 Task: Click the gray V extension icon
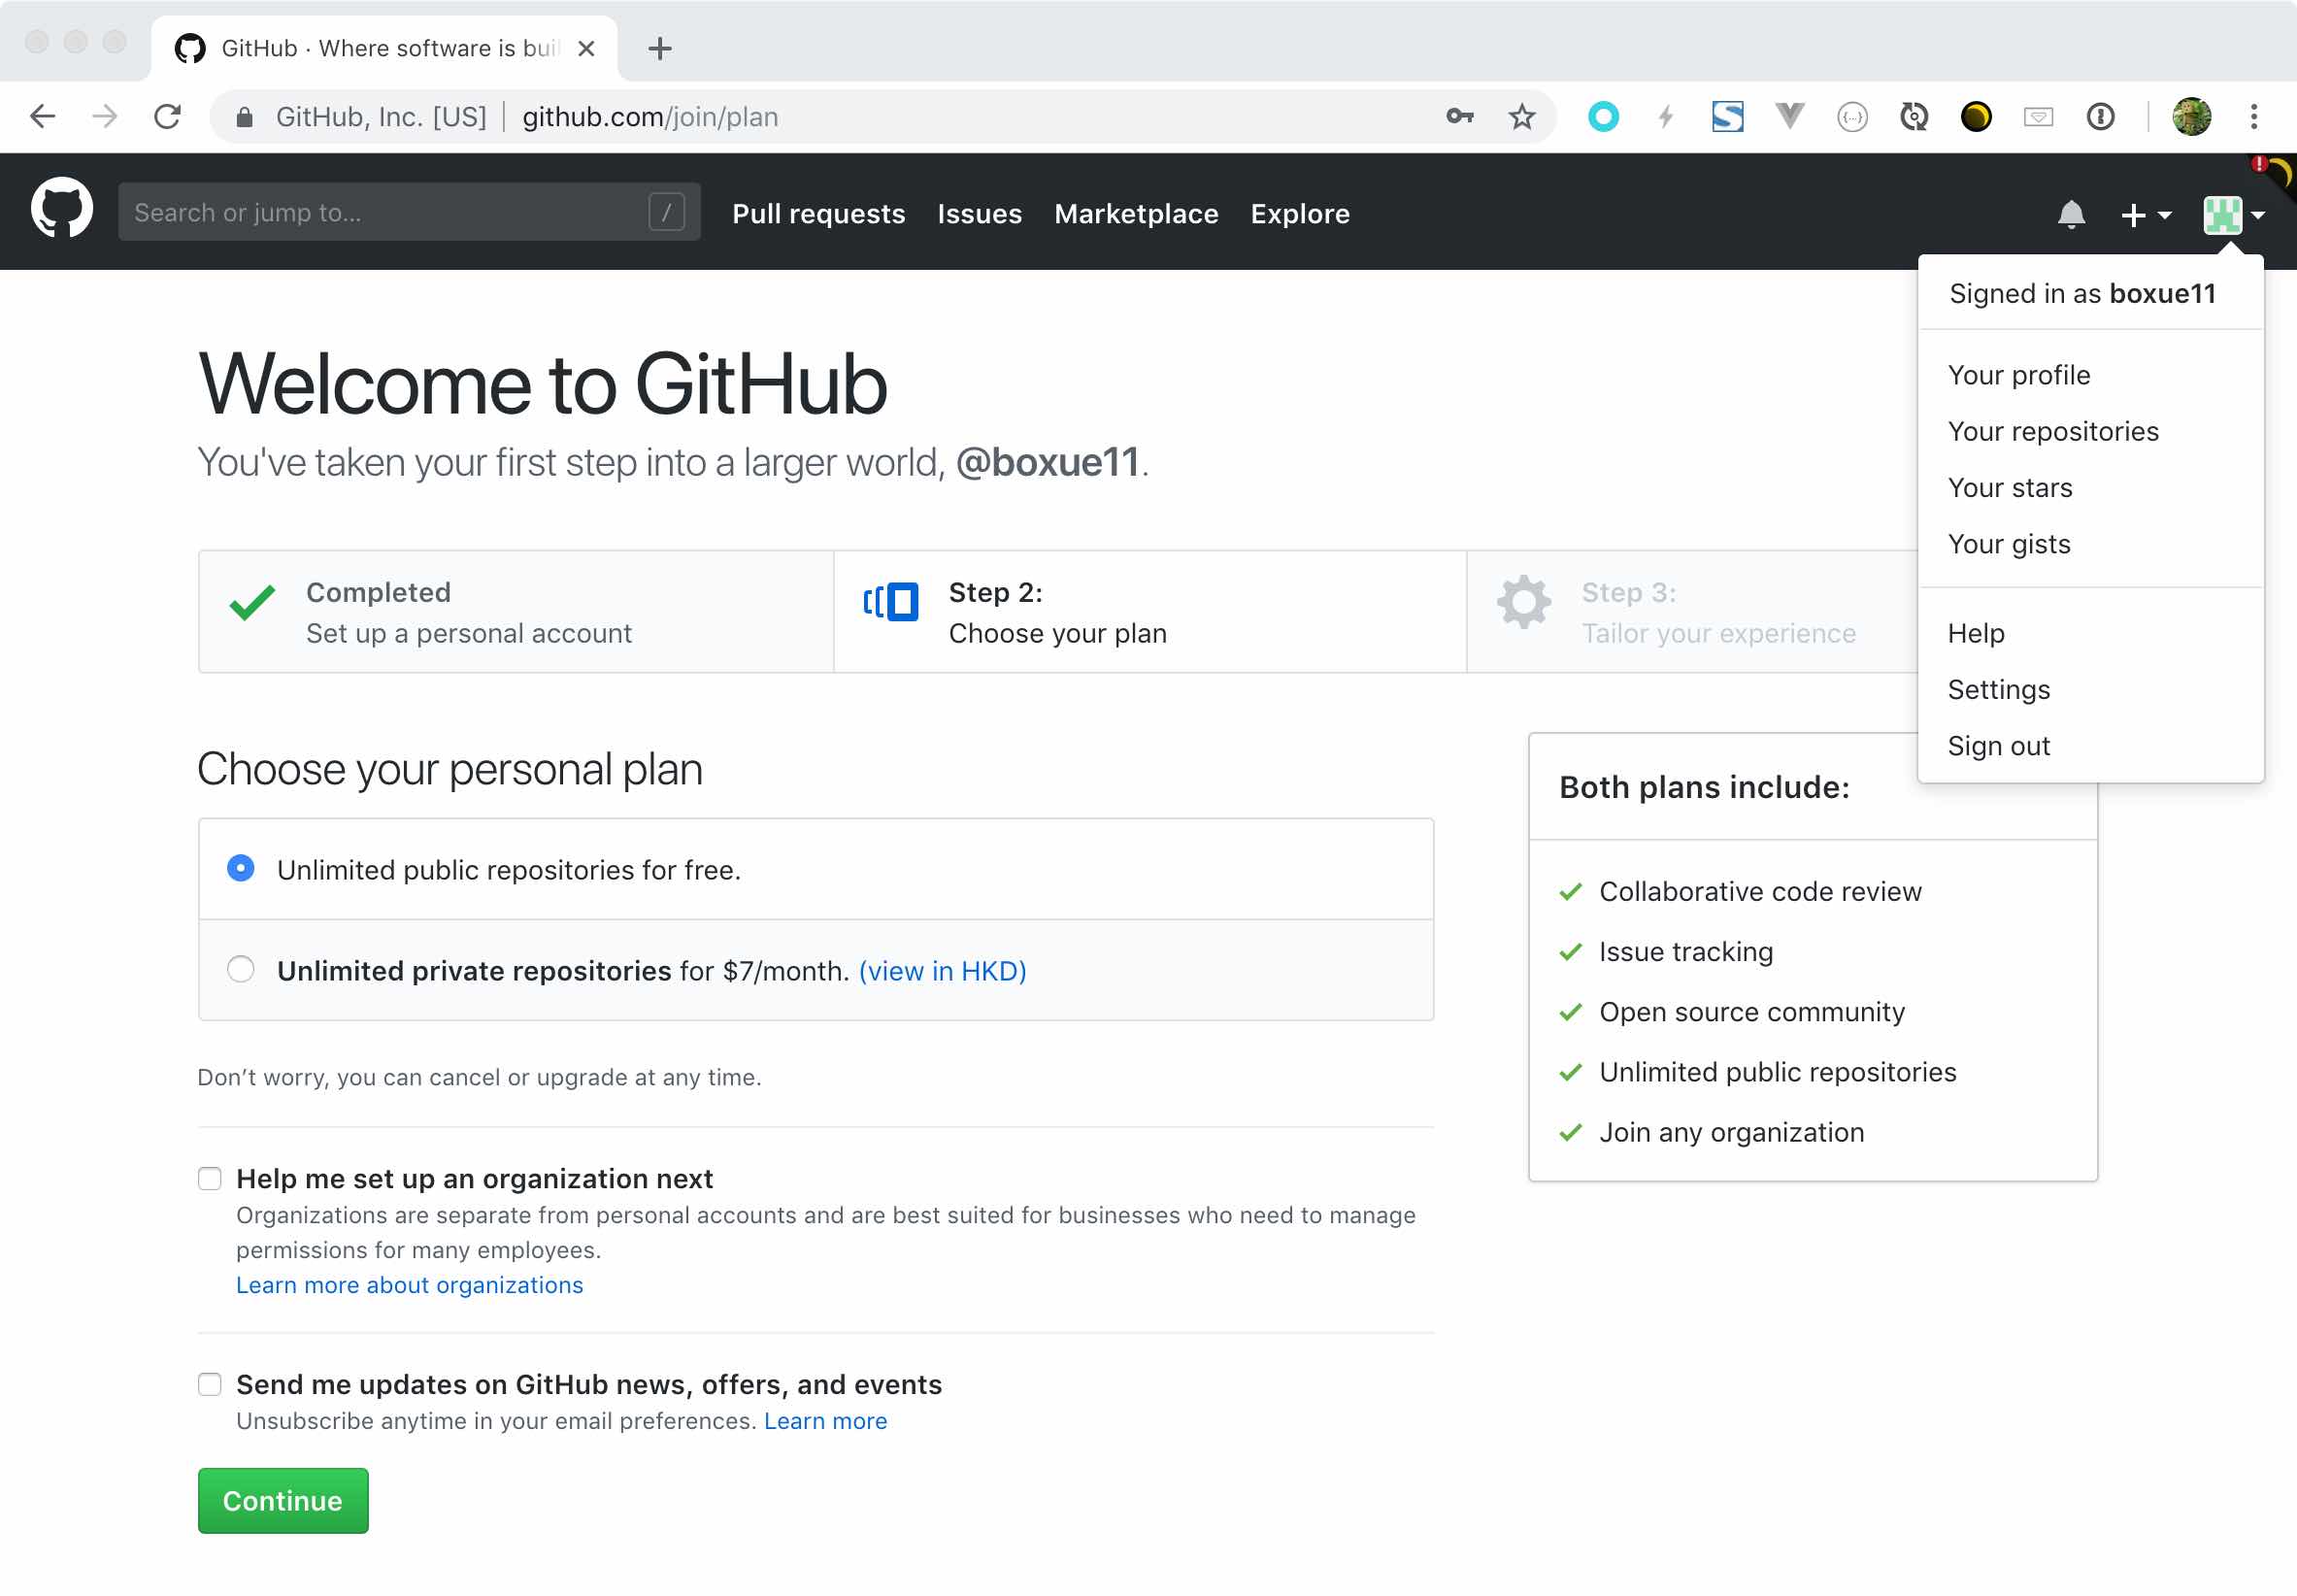[x=1789, y=116]
